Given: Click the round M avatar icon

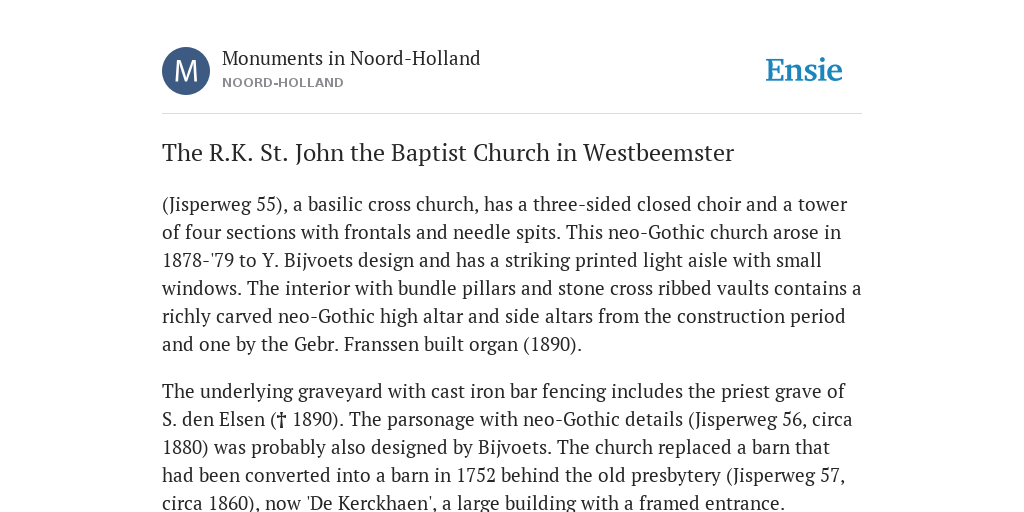Looking at the screenshot, I should [x=186, y=71].
